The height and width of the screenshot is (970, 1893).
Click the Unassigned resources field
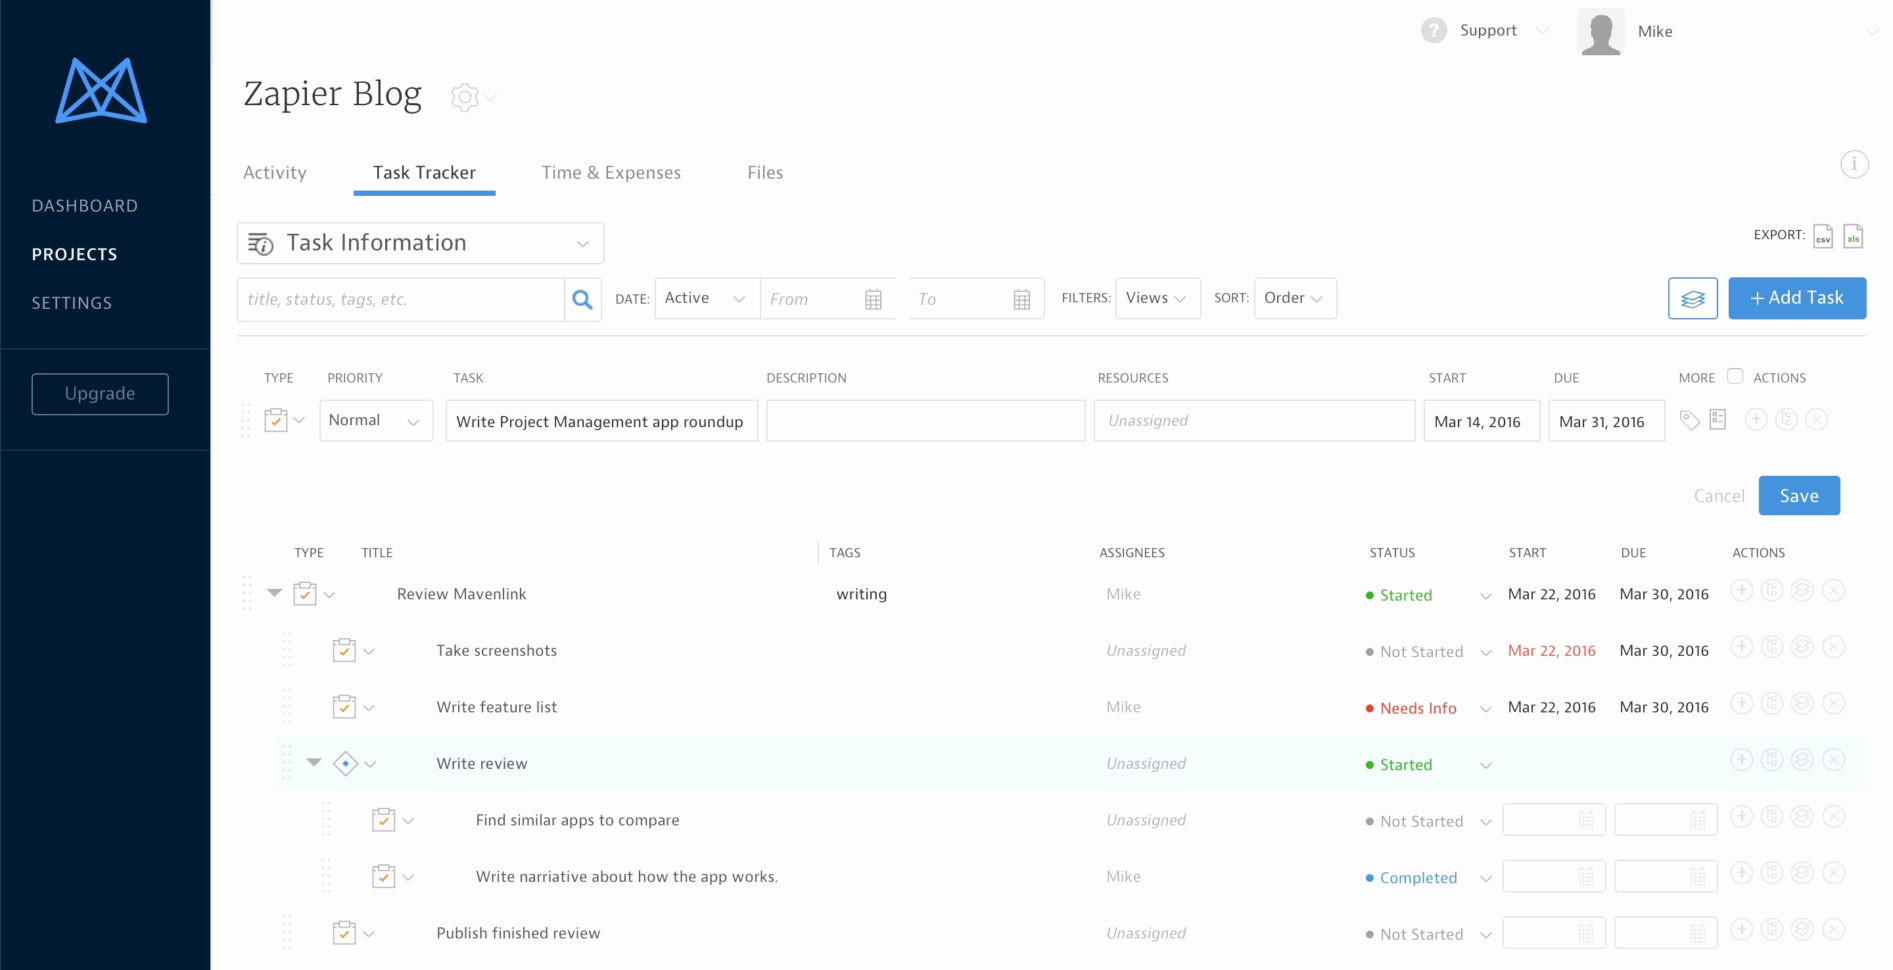click(x=1254, y=421)
